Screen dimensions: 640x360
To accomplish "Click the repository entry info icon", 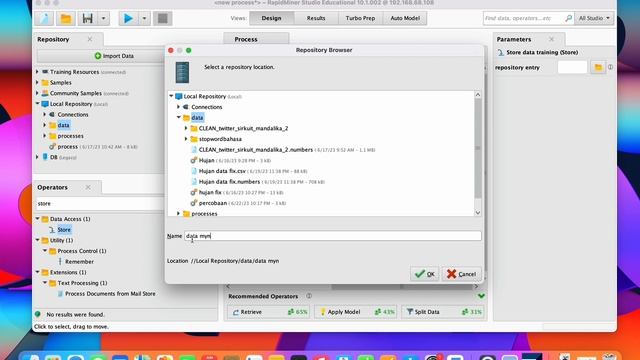I will 610,67.
